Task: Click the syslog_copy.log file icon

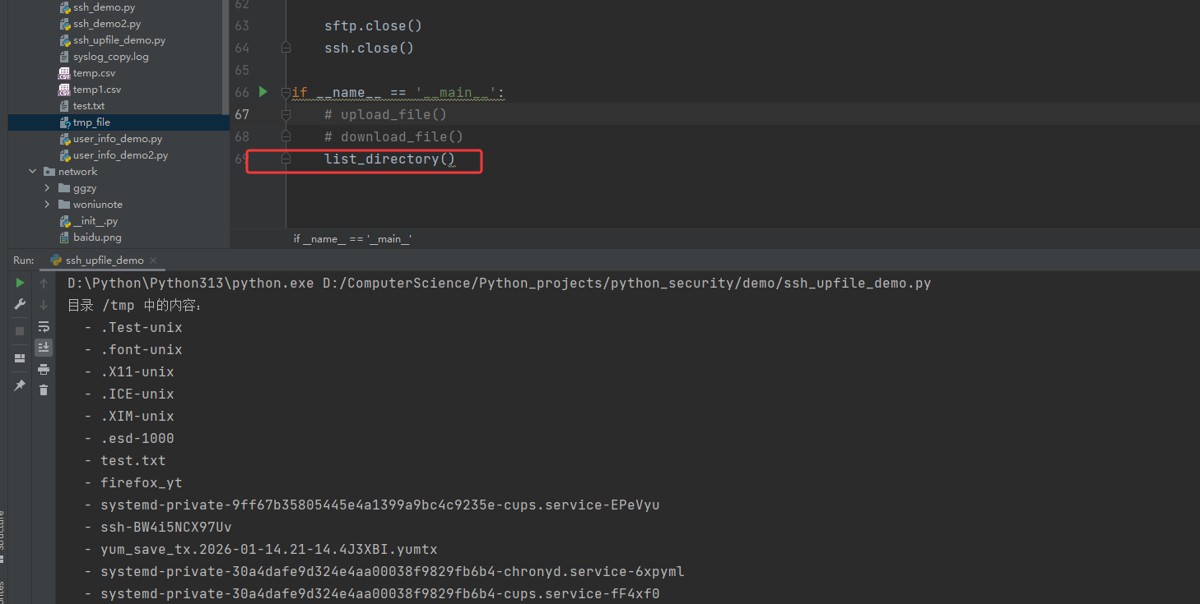Action: coord(64,57)
